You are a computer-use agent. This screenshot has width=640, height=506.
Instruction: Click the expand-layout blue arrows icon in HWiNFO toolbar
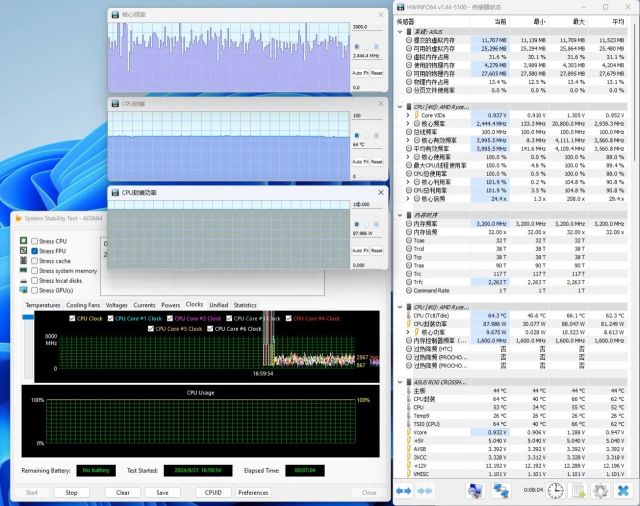tap(404, 491)
